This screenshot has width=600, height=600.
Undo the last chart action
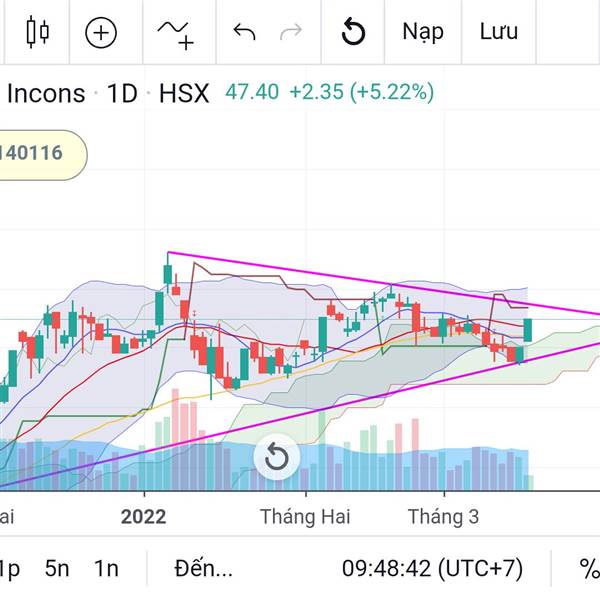coord(244,32)
